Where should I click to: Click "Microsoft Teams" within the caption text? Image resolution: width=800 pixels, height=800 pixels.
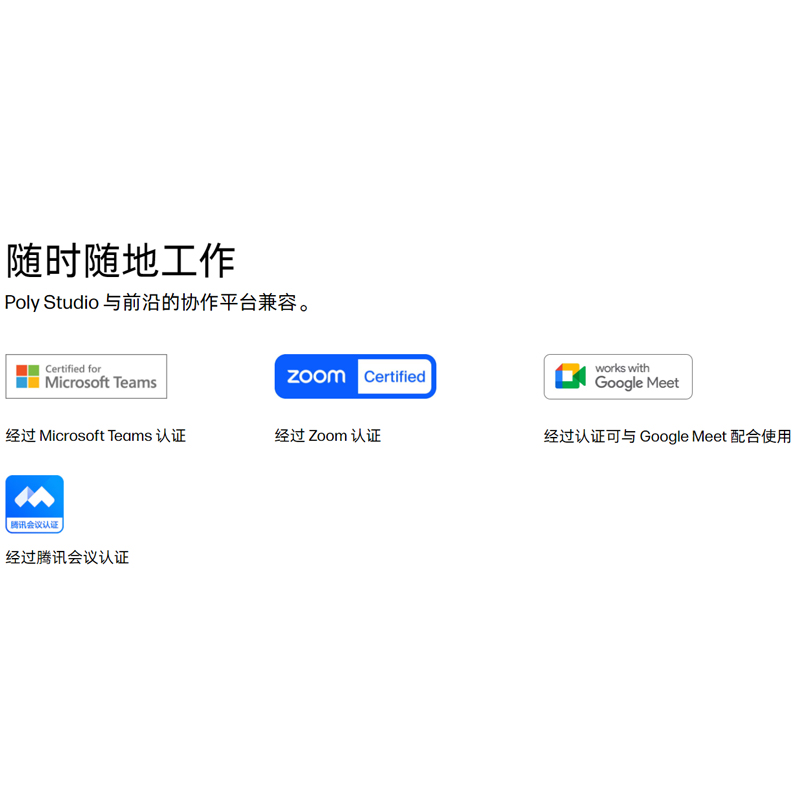tap(96, 436)
